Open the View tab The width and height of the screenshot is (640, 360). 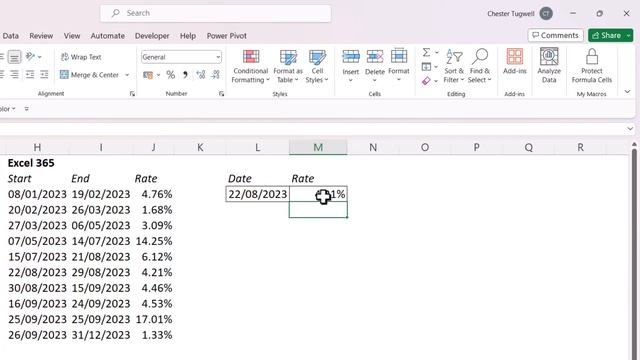tap(72, 36)
